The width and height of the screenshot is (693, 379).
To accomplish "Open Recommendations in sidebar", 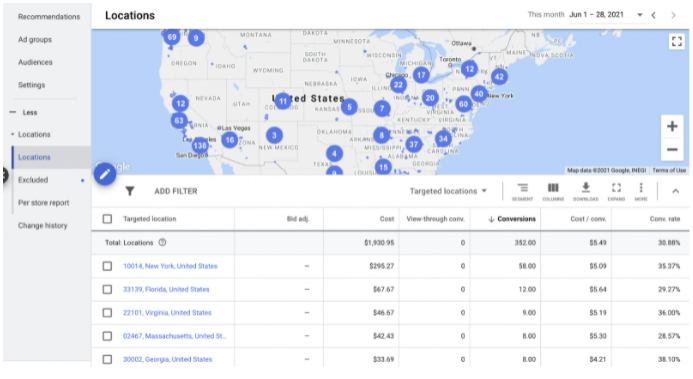I will [x=49, y=17].
